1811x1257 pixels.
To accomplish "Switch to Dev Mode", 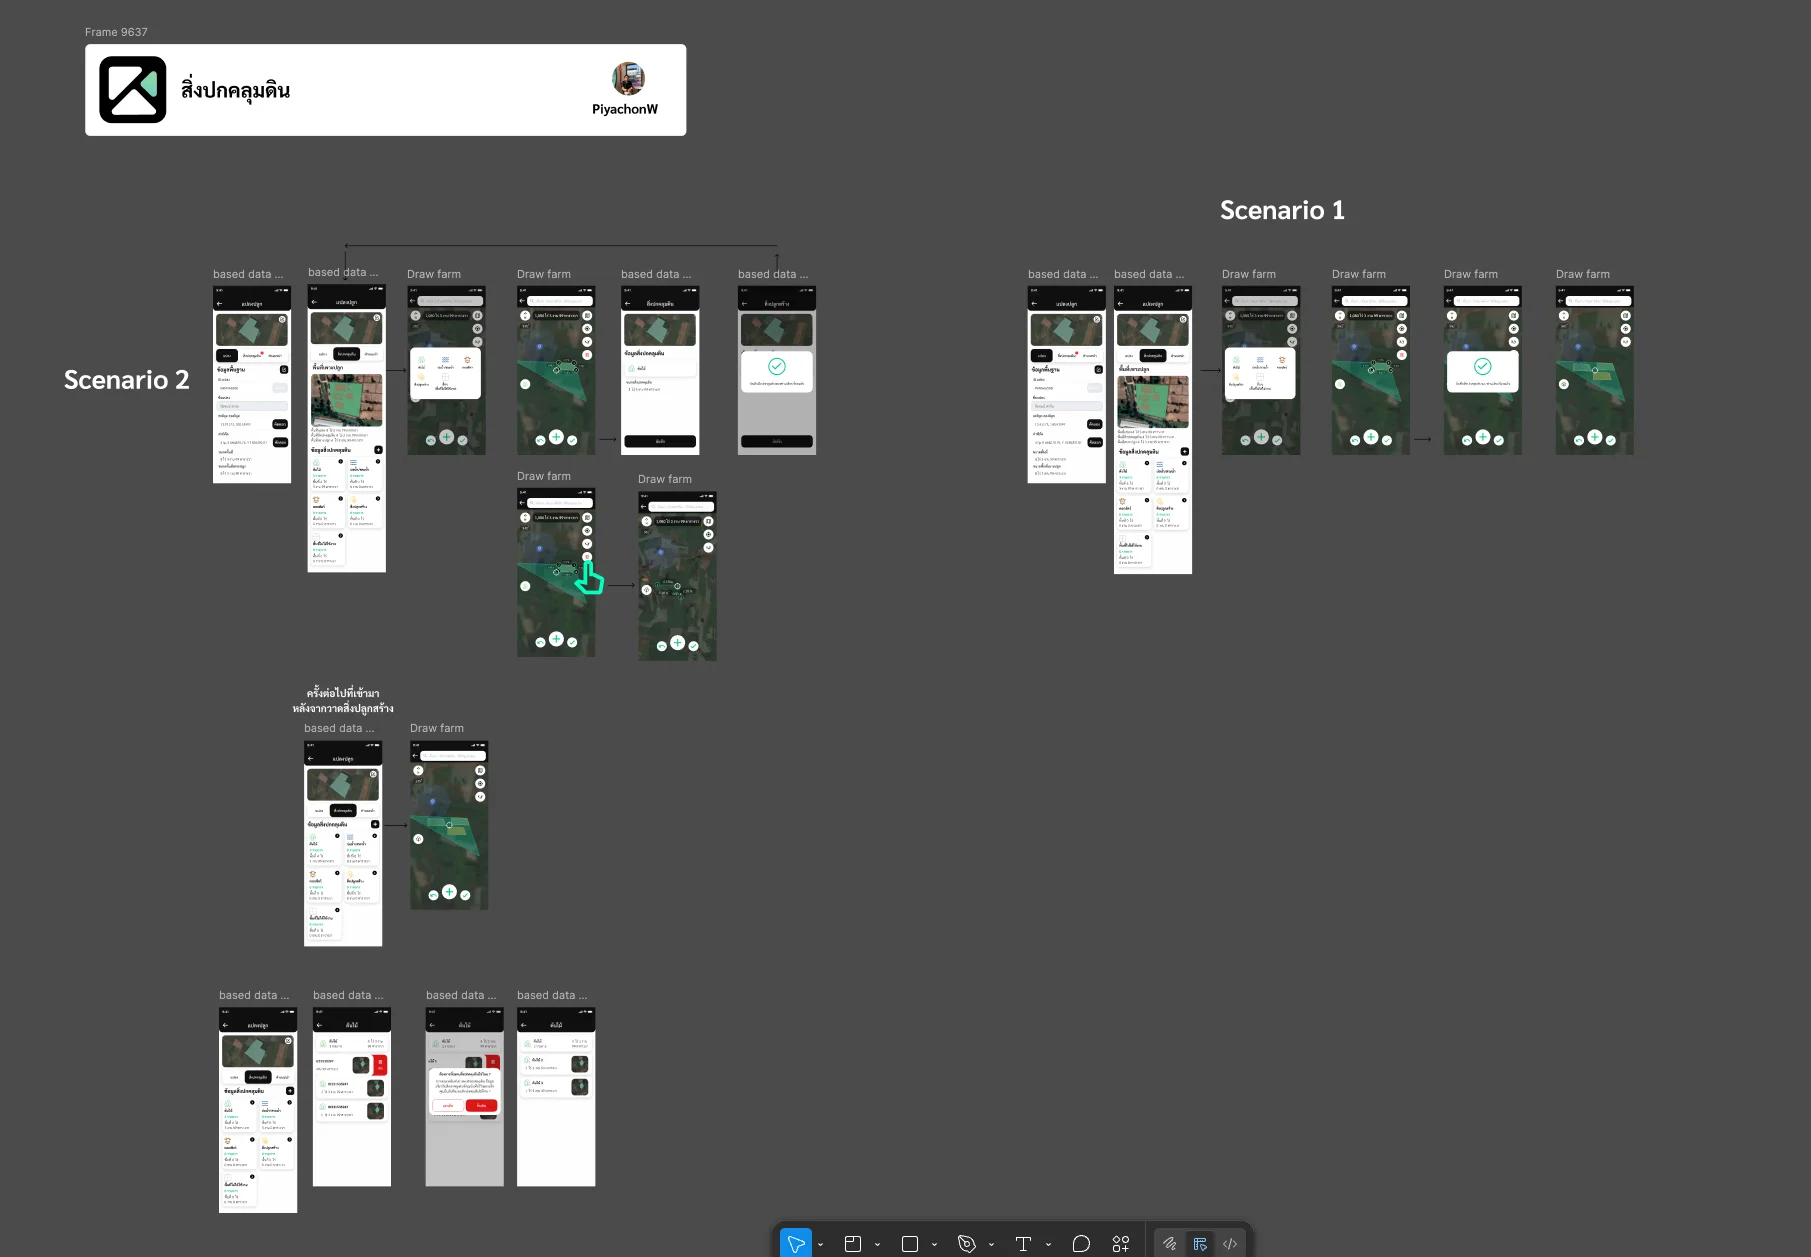I will coord(1230,1244).
